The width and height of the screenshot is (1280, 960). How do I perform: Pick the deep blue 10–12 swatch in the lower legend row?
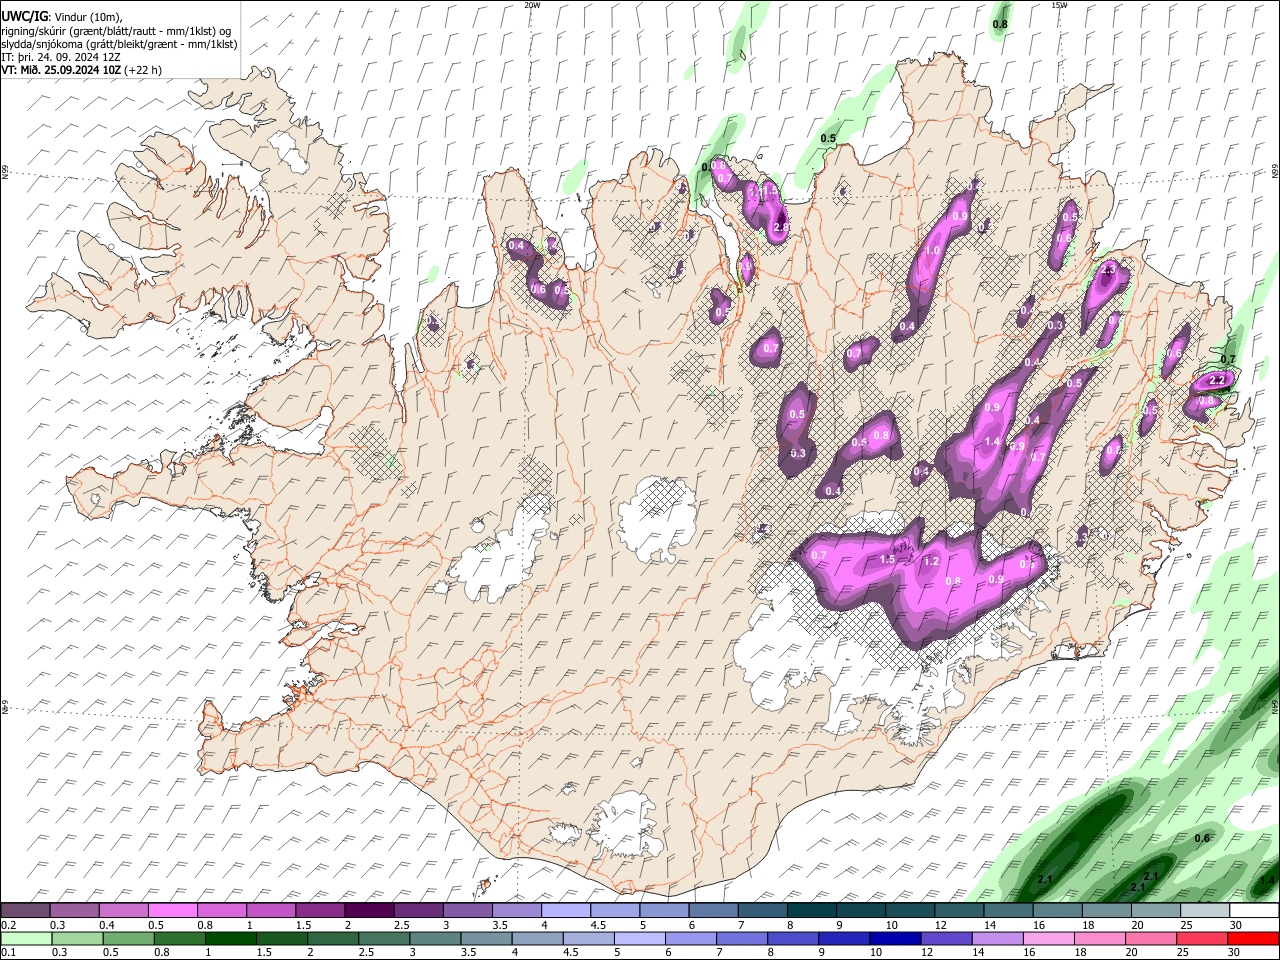(895, 938)
